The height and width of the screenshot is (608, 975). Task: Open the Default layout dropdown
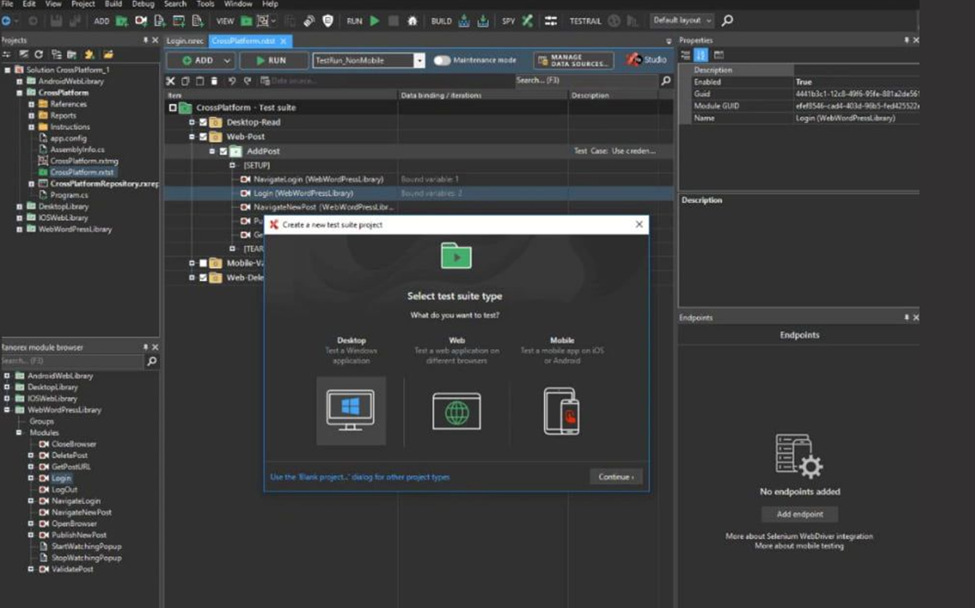(682, 20)
